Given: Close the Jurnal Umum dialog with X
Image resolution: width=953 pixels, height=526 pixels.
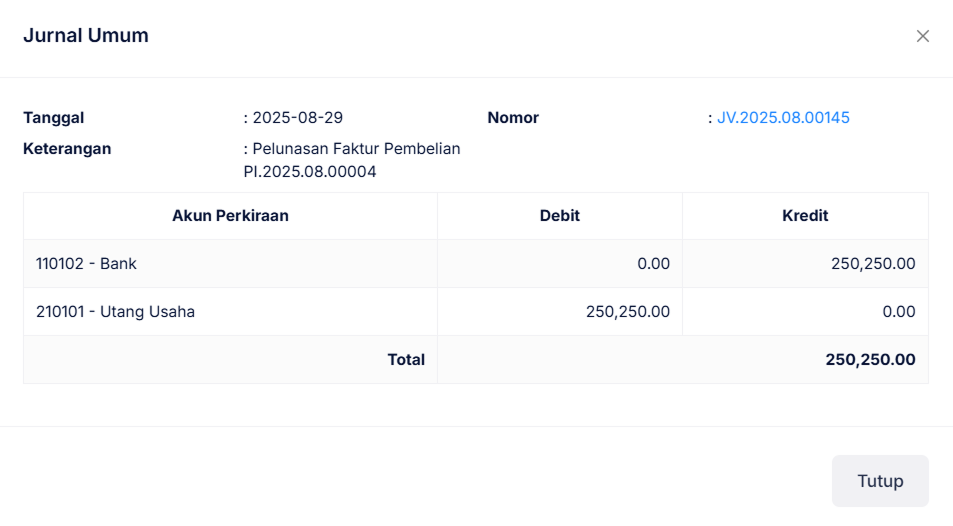Looking at the screenshot, I should [922, 36].
